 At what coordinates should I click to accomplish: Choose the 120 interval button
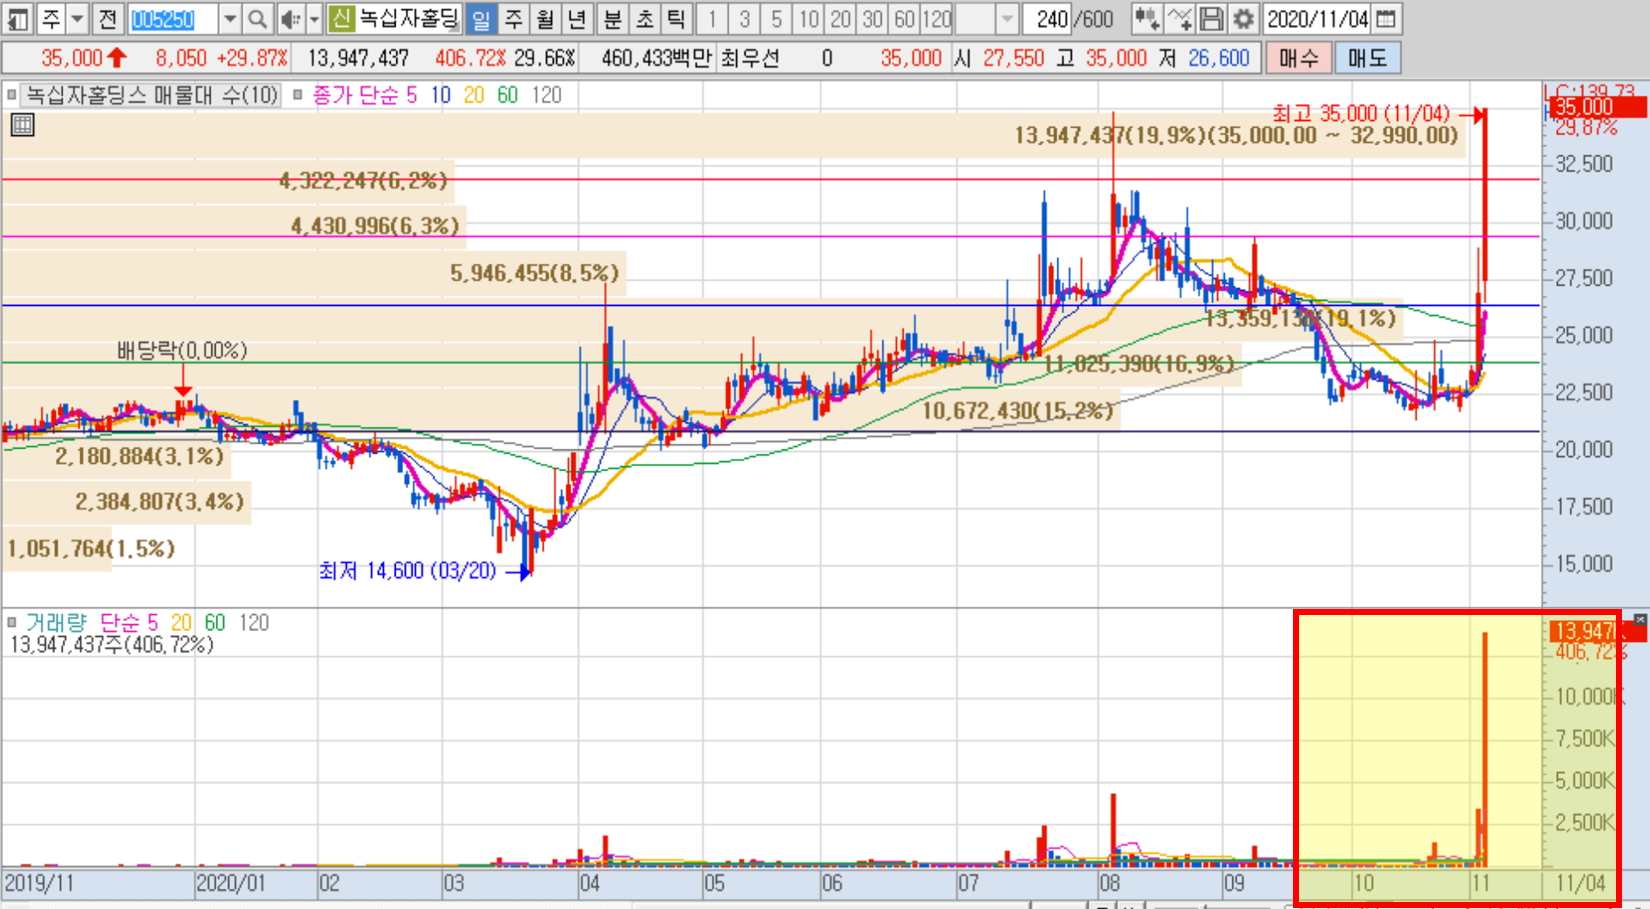(936, 18)
